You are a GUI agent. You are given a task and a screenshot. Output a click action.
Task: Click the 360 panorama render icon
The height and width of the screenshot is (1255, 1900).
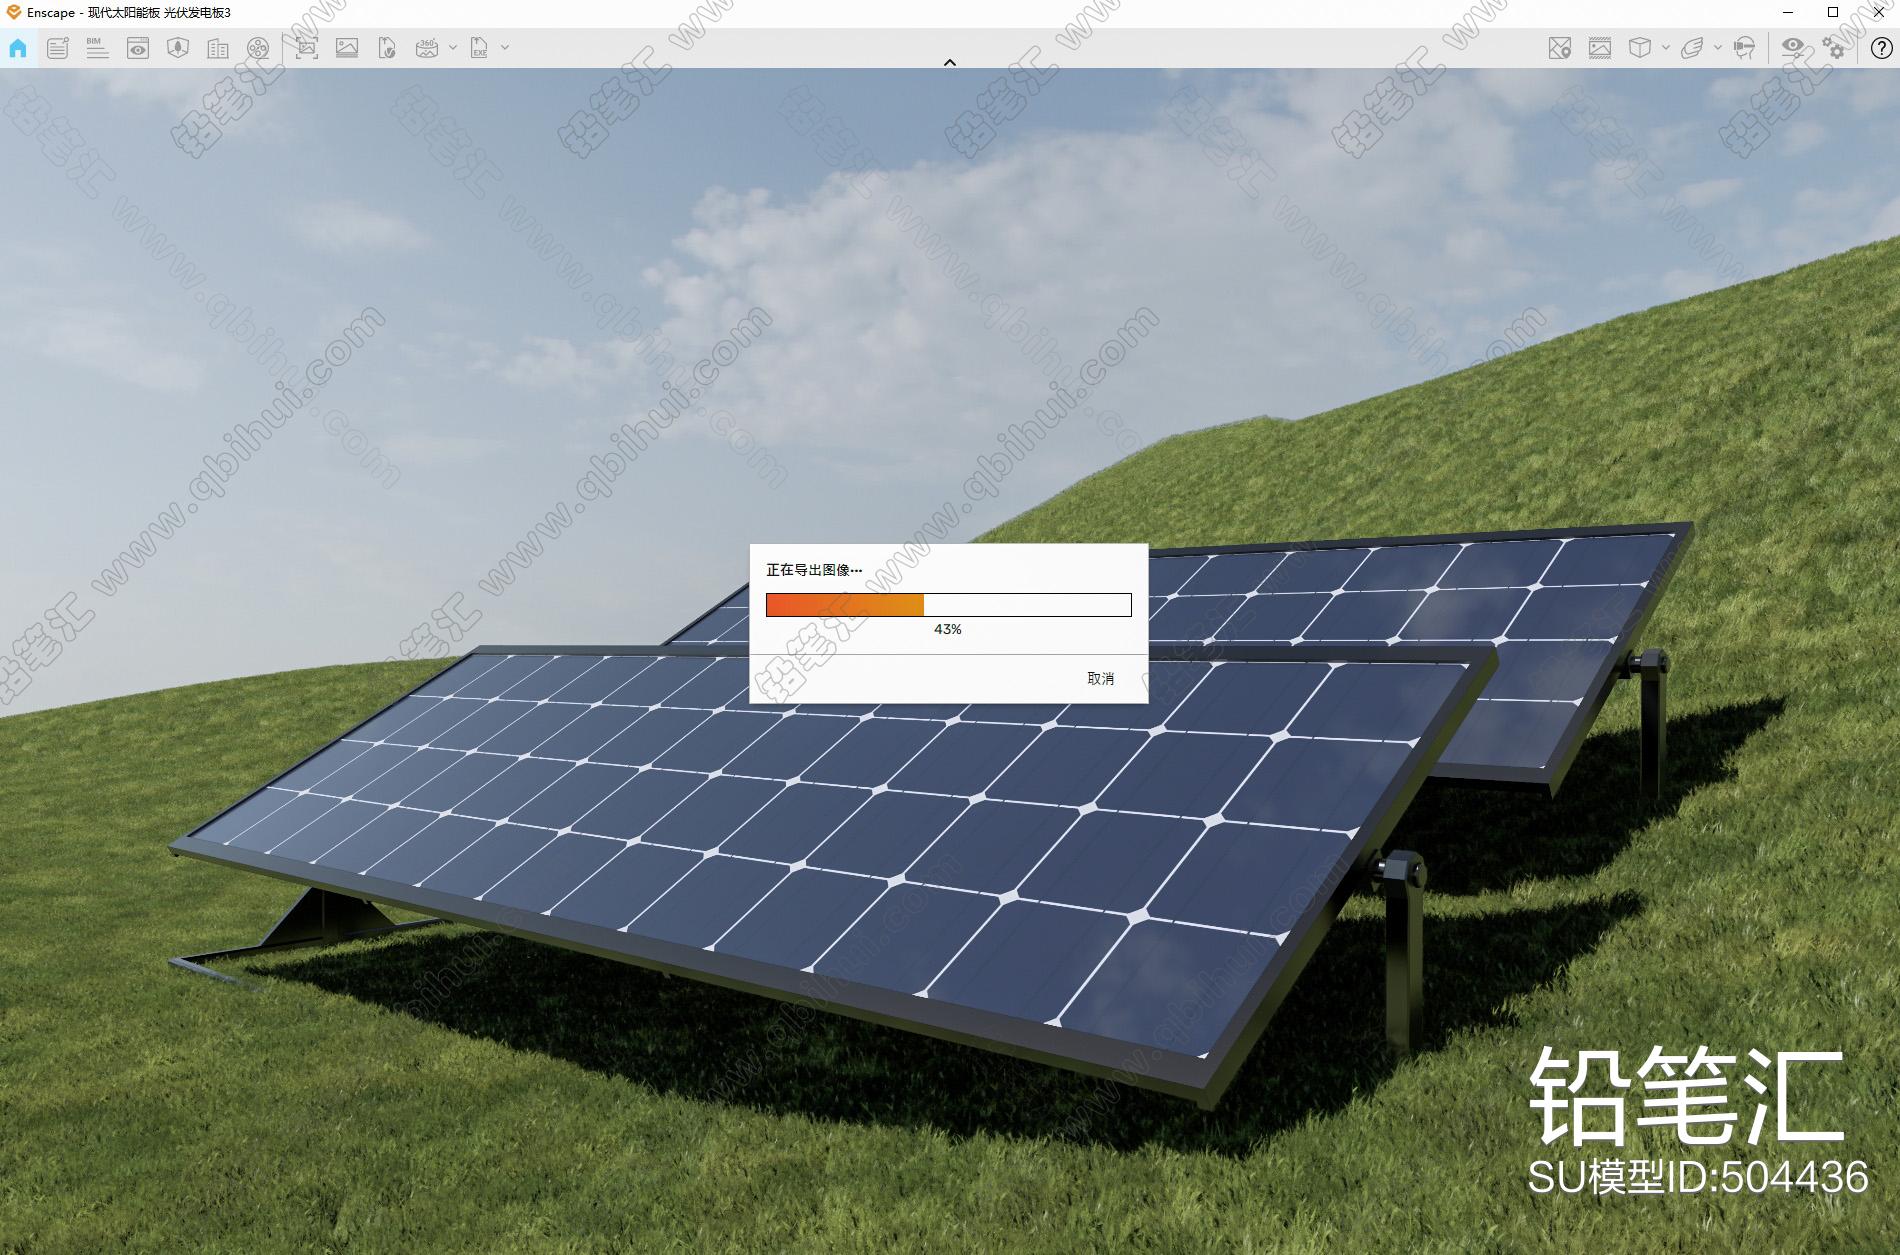point(427,47)
